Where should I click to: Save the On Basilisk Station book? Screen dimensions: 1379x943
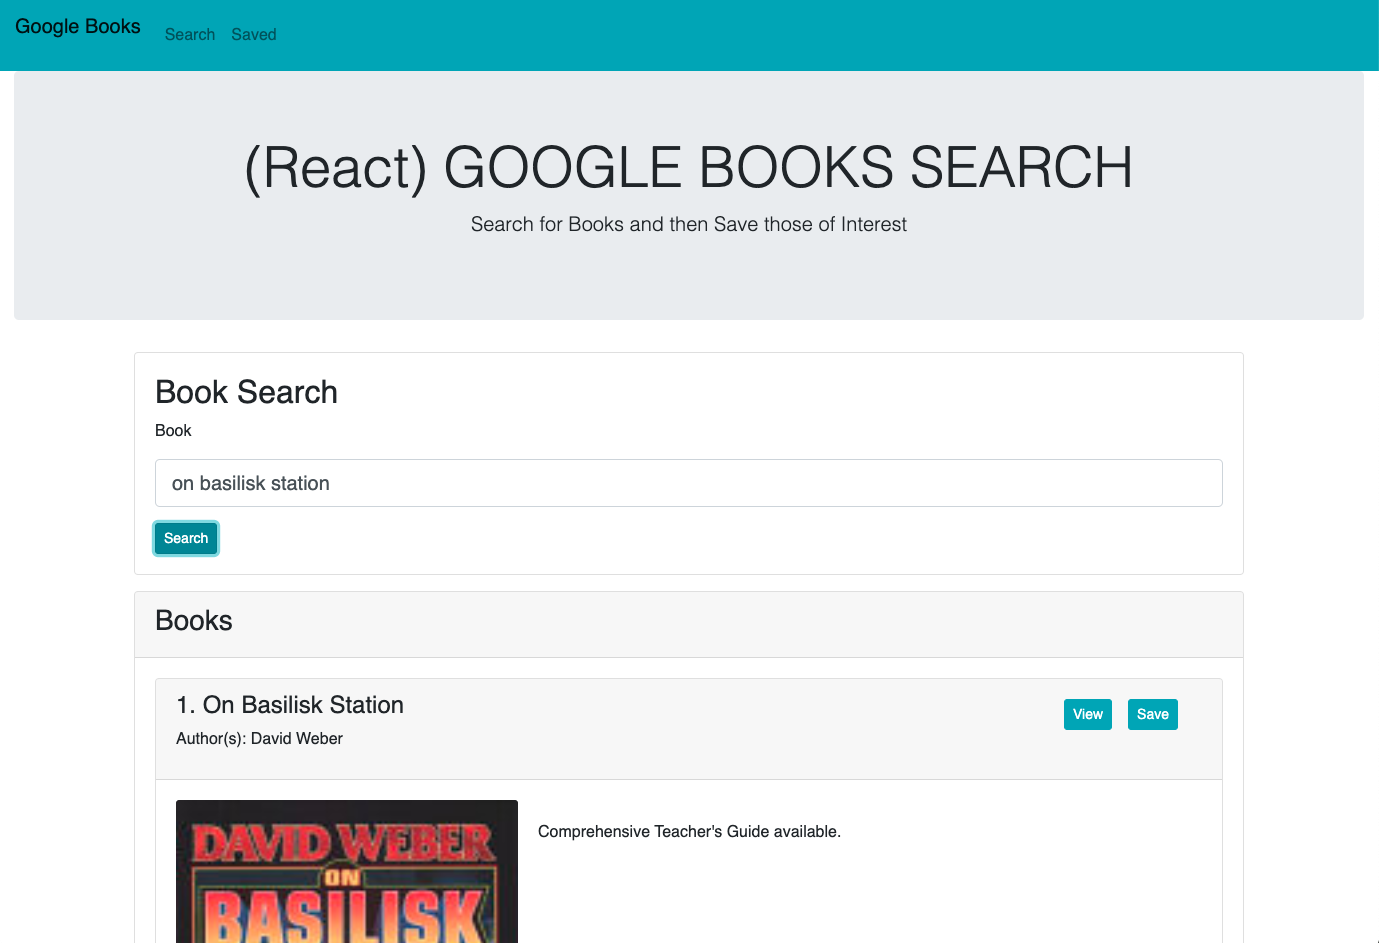(x=1152, y=714)
